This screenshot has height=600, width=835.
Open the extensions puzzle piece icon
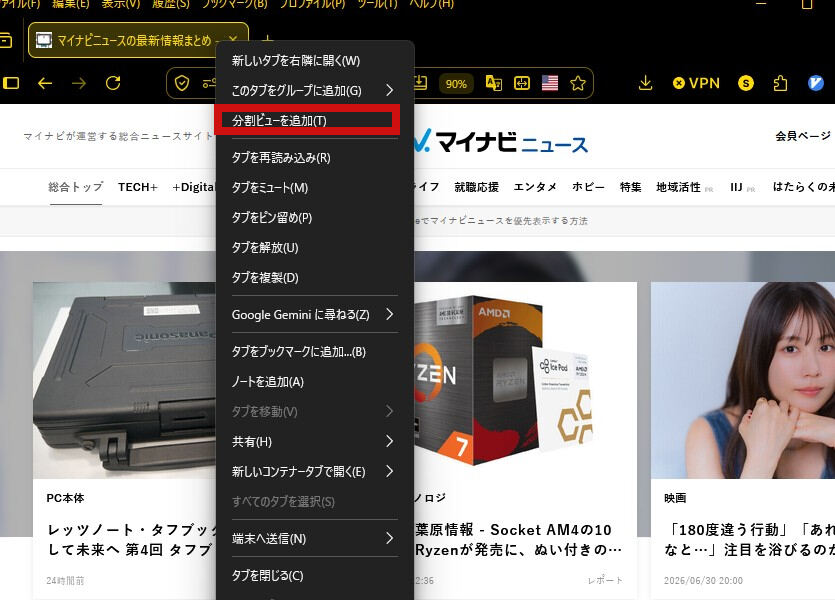point(780,83)
